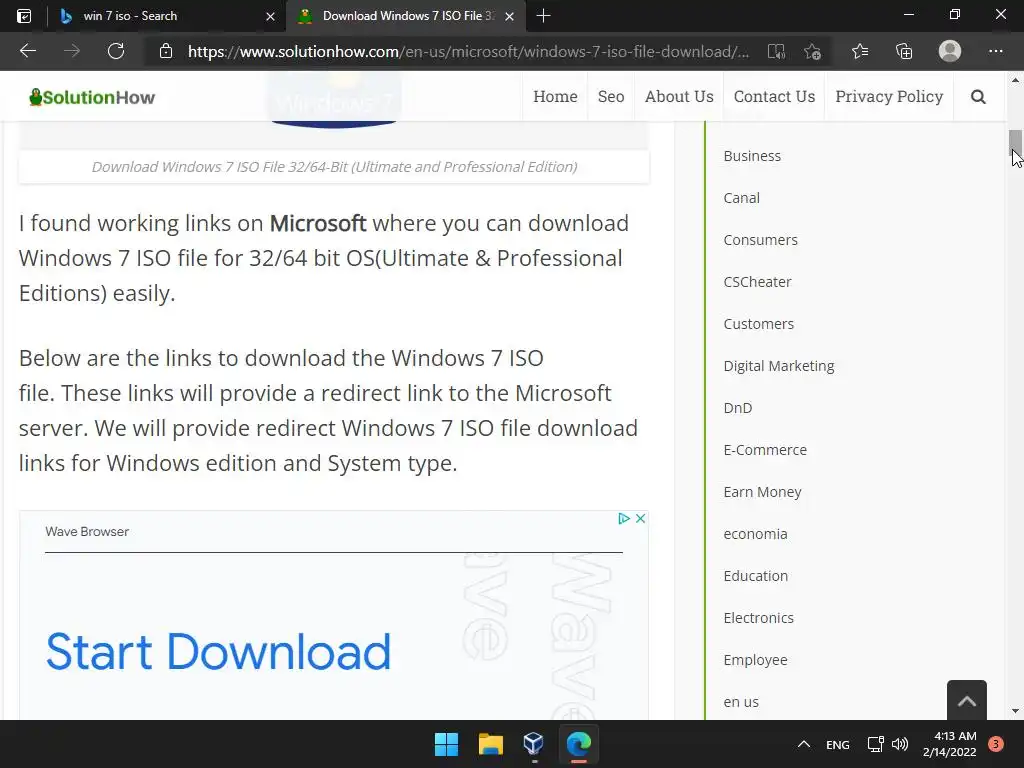Viewport: 1024px width, 768px height.
Task: Click Start Download in the ad
Action: pos(218,652)
